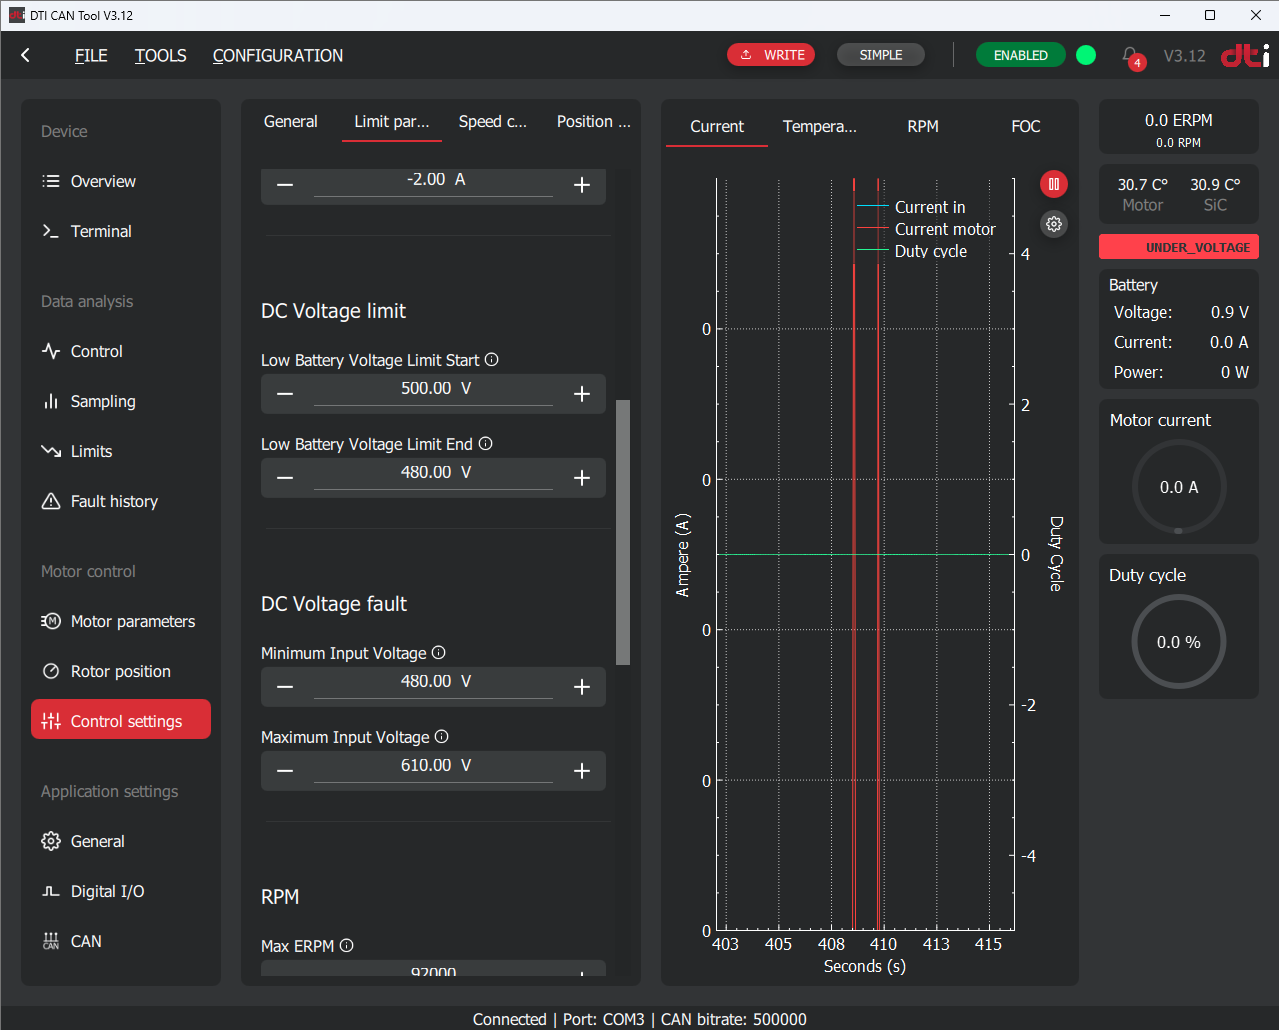
Task: Click the DTI logo icon
Action: [1245, 56]
